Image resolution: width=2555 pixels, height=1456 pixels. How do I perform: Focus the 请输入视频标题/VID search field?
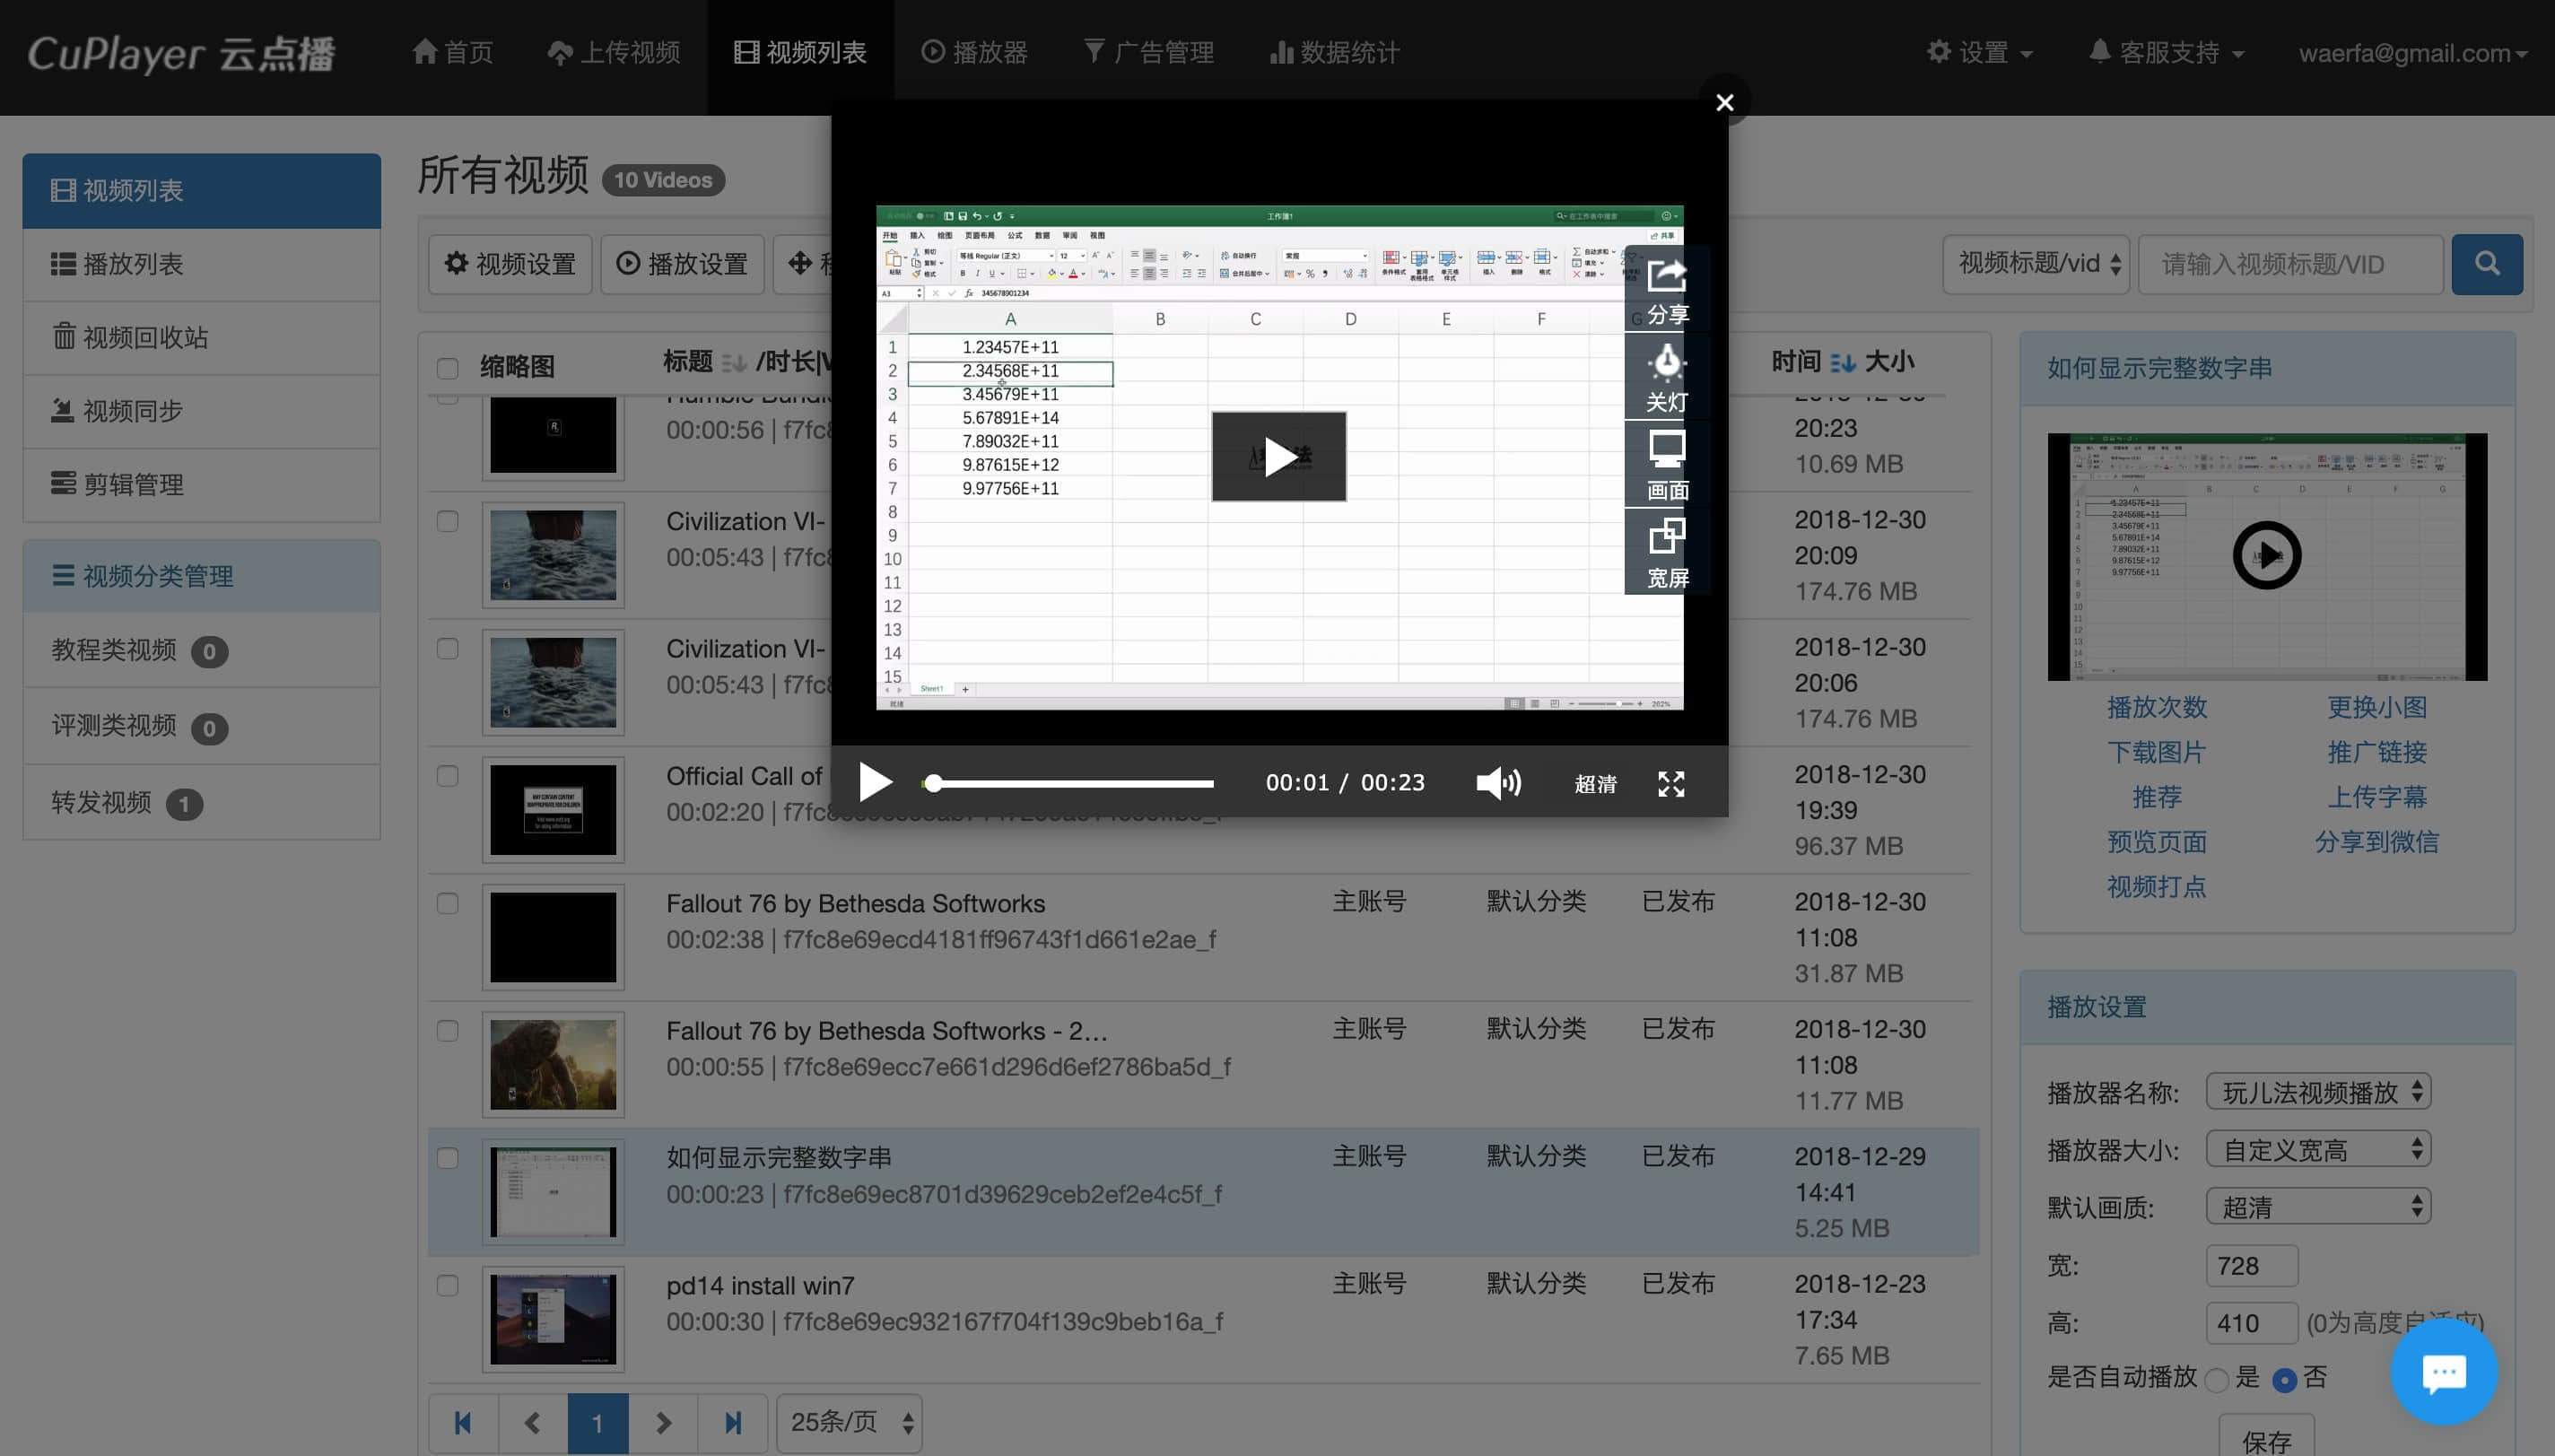(x=2290, y=264)
